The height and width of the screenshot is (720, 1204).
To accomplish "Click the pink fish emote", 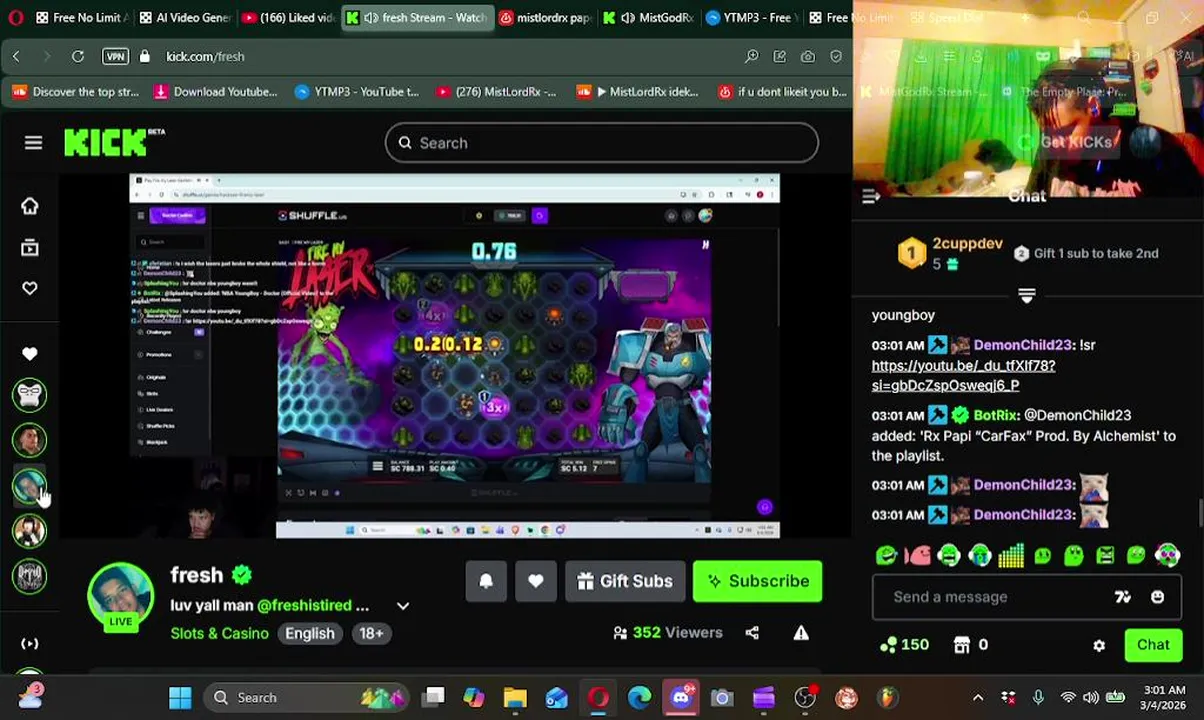I will point(917,555).
